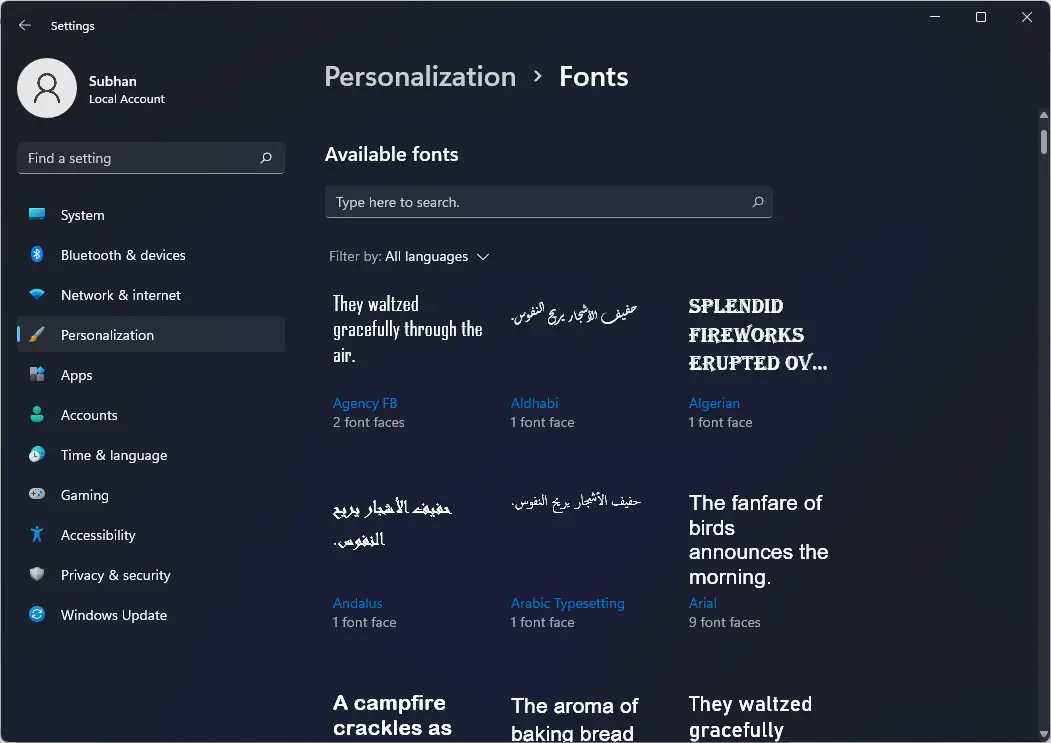Open the Agency FB font details
Viewport: 1051px width, 743px height.
(x=365, y=403)
